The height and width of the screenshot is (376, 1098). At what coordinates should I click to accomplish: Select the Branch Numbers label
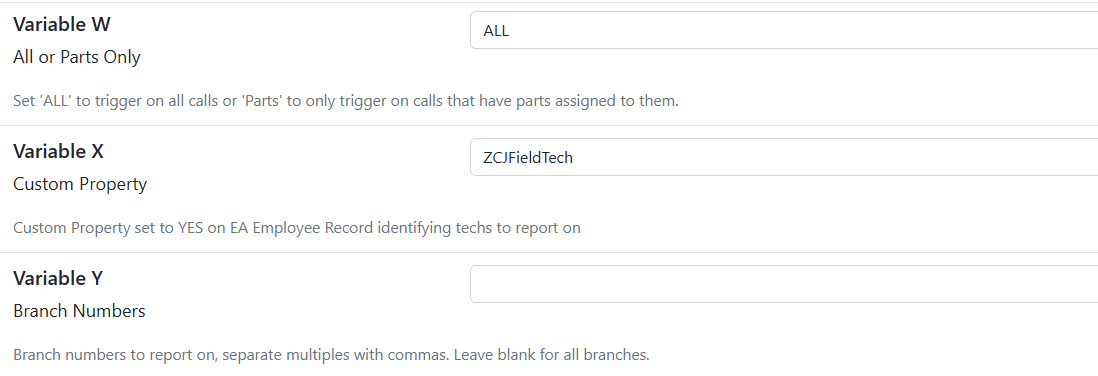tap(79, 311)
